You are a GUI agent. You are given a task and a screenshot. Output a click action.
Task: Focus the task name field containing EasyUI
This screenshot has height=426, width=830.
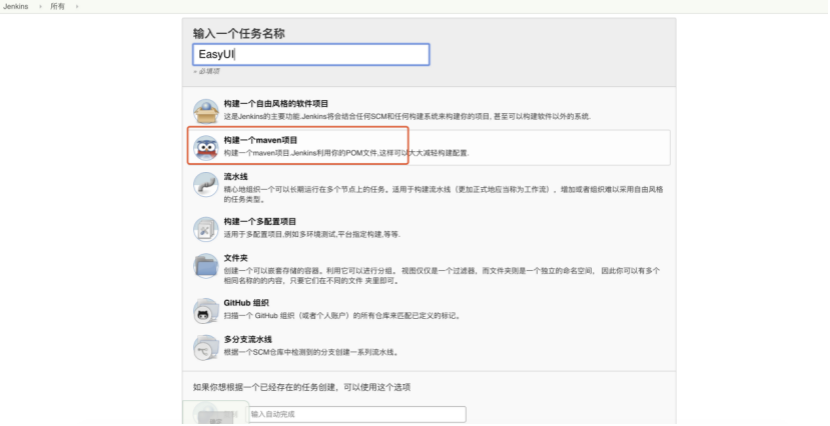point(311,55)
